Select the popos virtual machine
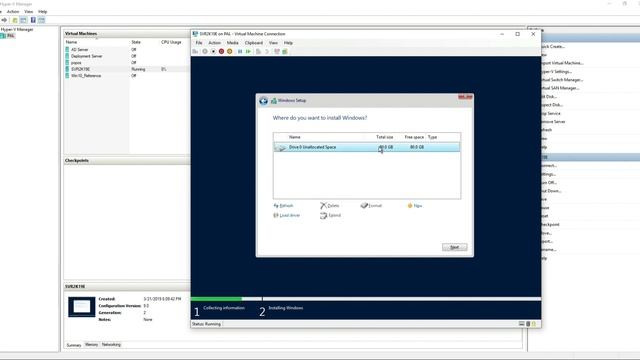The image size is (640, 360). [x=76, y=62]
